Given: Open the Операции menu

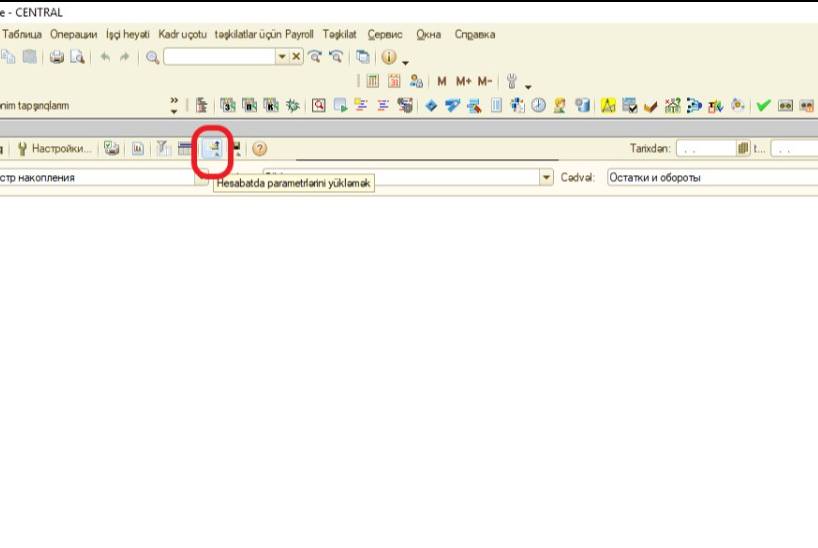Looking at the screenshot, I should (73, 34).
